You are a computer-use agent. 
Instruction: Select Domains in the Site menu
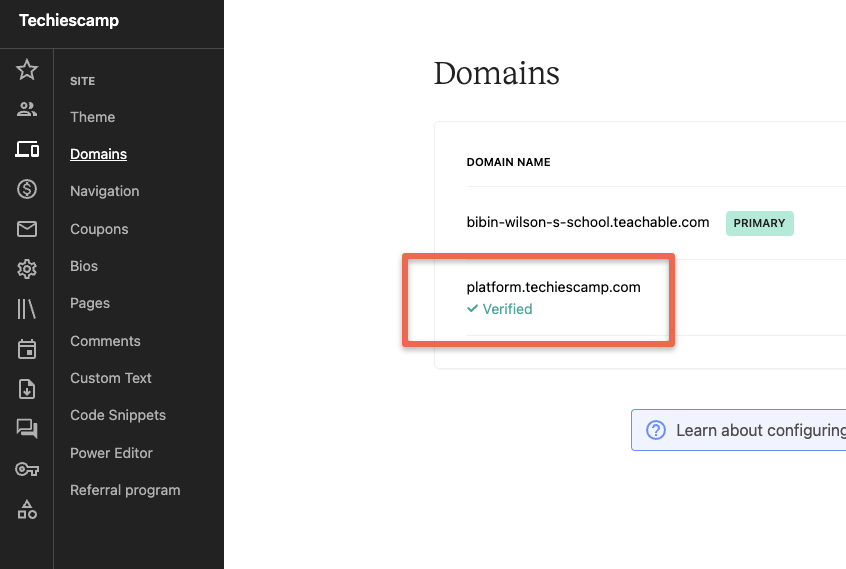(x=98, y=154)
